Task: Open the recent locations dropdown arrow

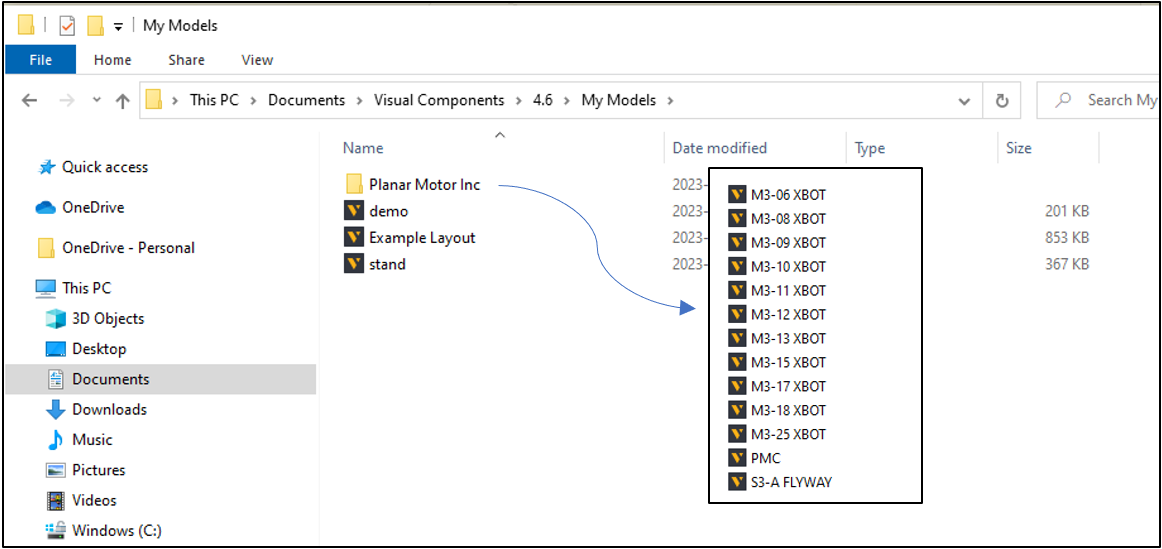Action: pos(96,100)
